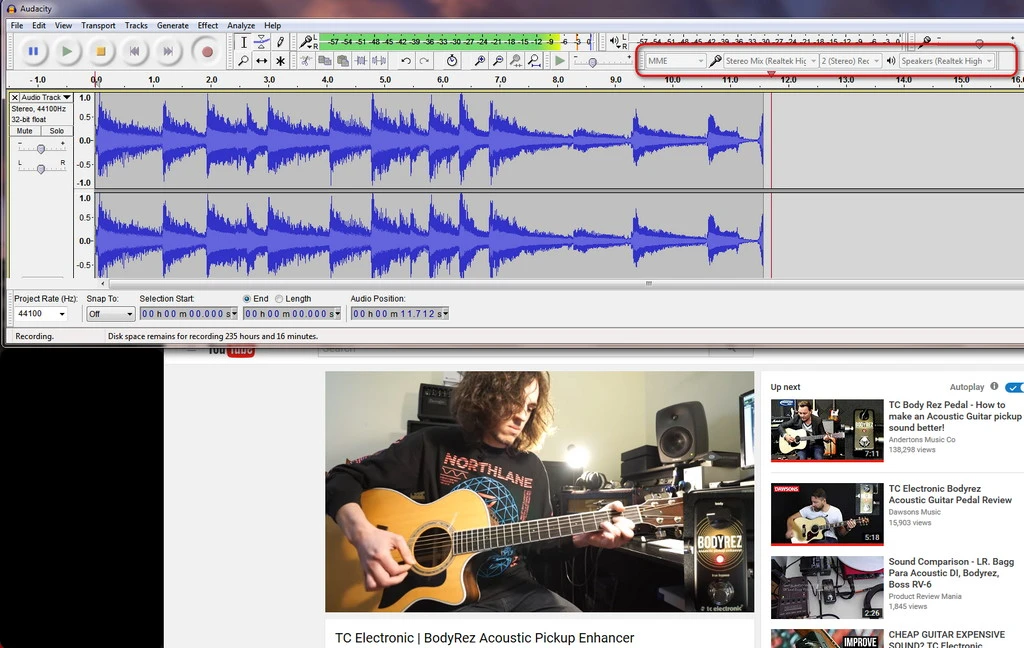This screenshot has height=648, width=1024.
Task: Select the Multi-Tool asterisk mode
Action: [x=280, y=61]
